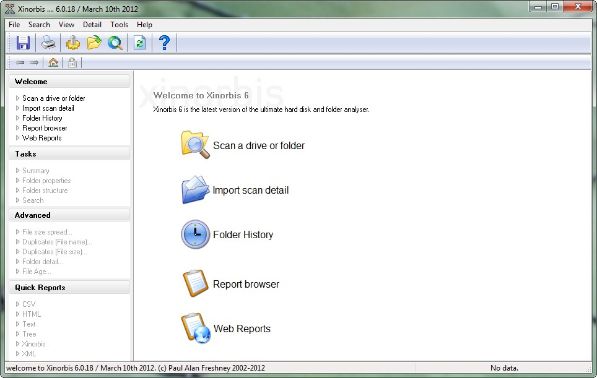Click the yellow import-arrow toolbar icon
The image size is (597, 378).
point(73,43)
